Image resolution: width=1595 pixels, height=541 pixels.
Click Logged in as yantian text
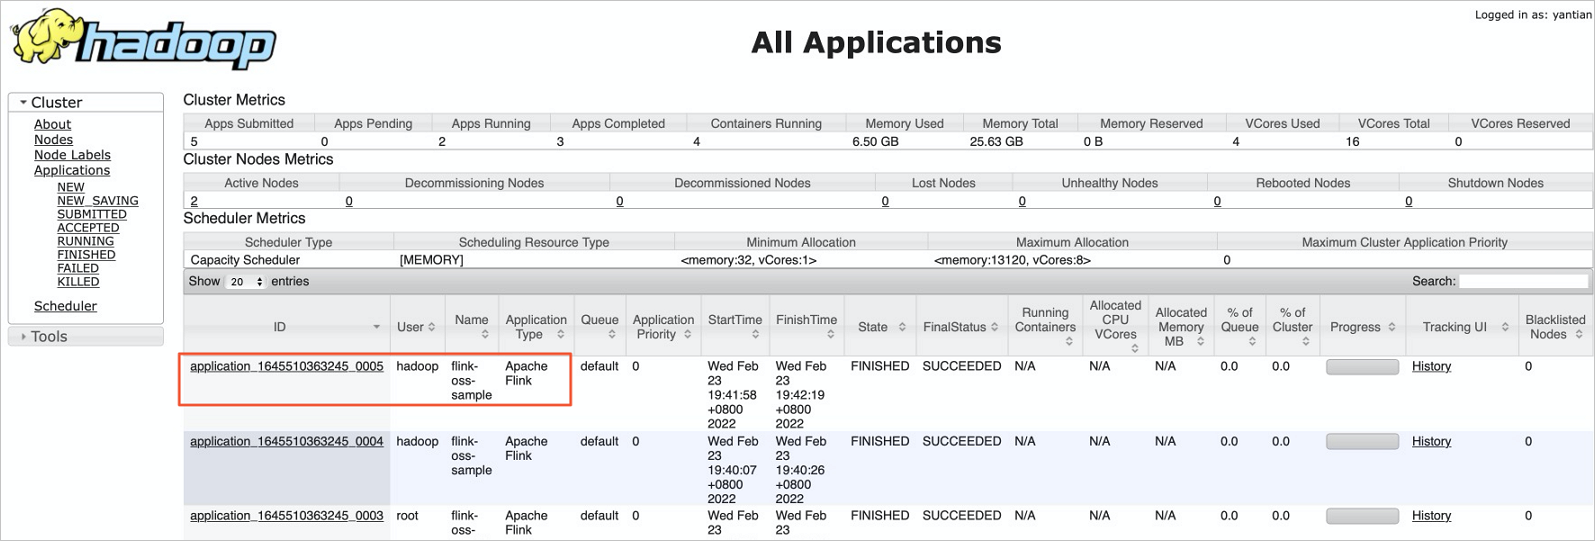(1533, 15)
